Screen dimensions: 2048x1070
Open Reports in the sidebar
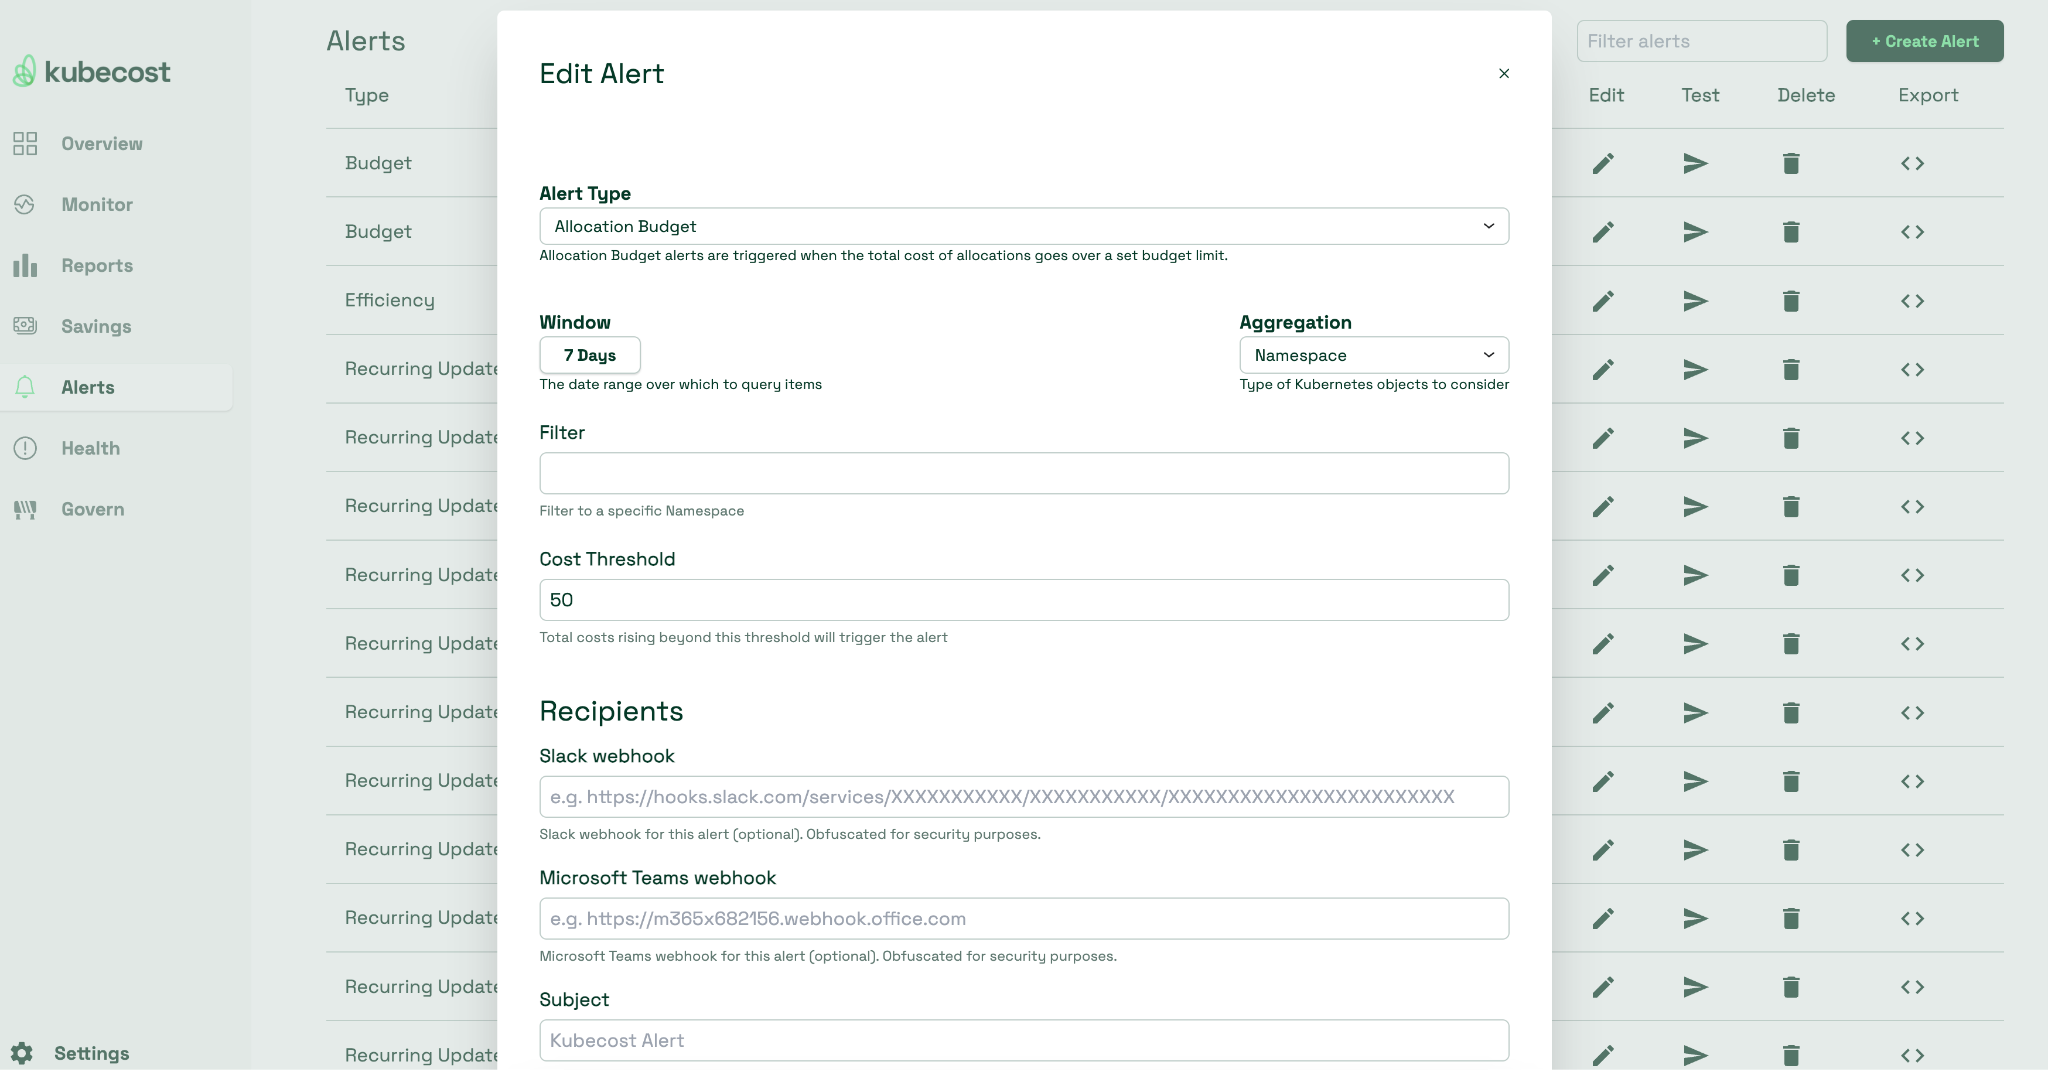point(97,266)
